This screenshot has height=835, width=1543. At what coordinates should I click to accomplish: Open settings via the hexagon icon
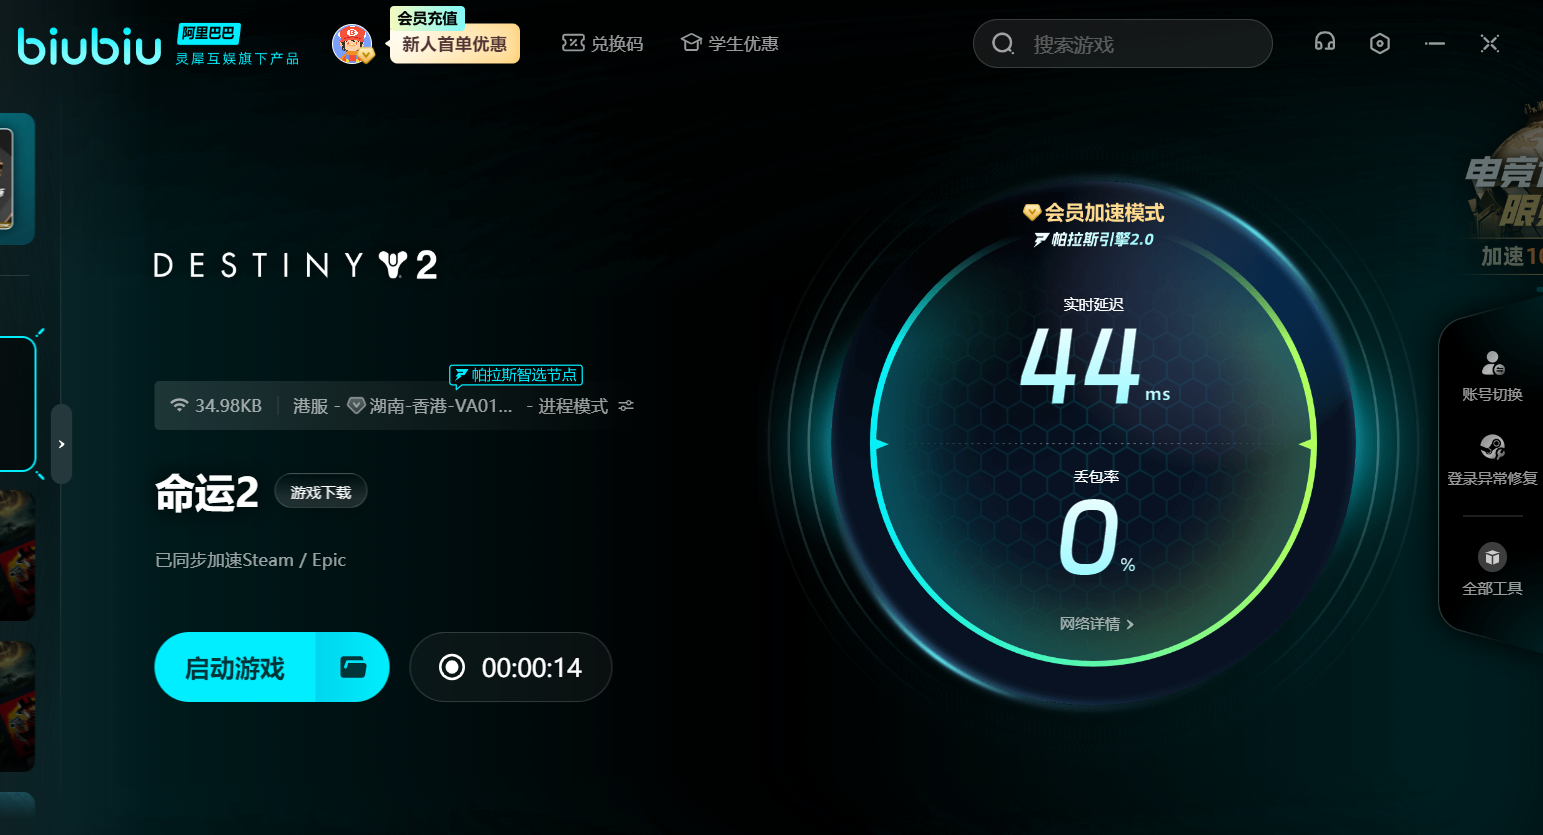pos(1380,43)
